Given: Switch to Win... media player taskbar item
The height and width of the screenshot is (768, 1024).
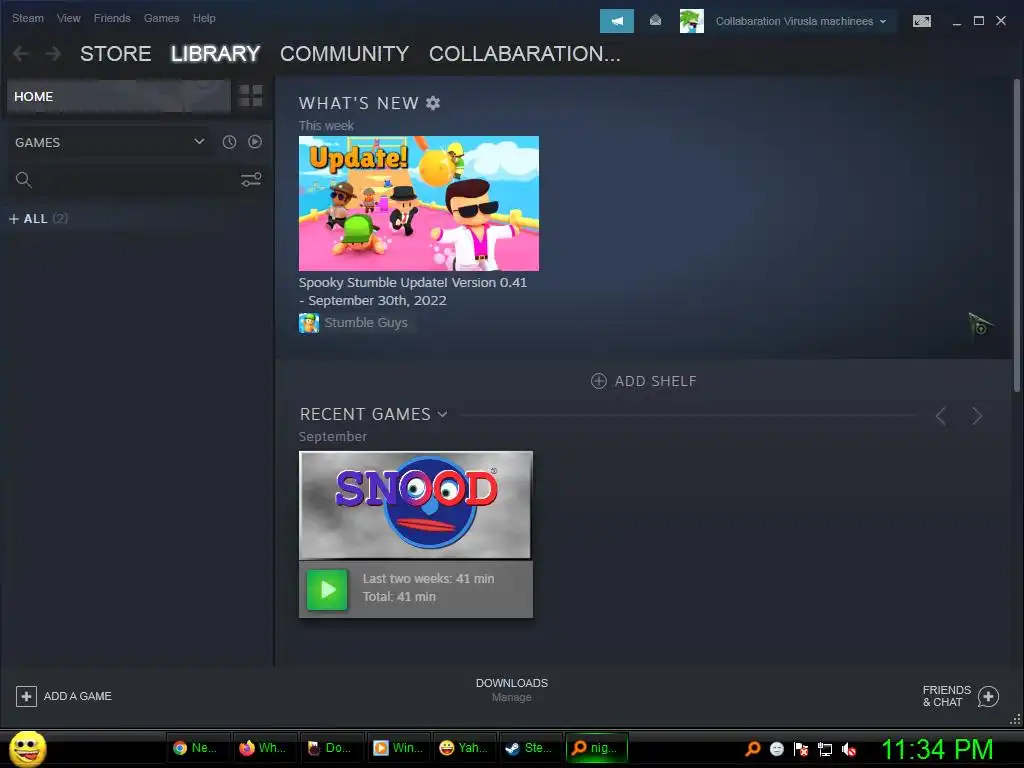Looking at the screenshot, I should [x=397, y=748].
